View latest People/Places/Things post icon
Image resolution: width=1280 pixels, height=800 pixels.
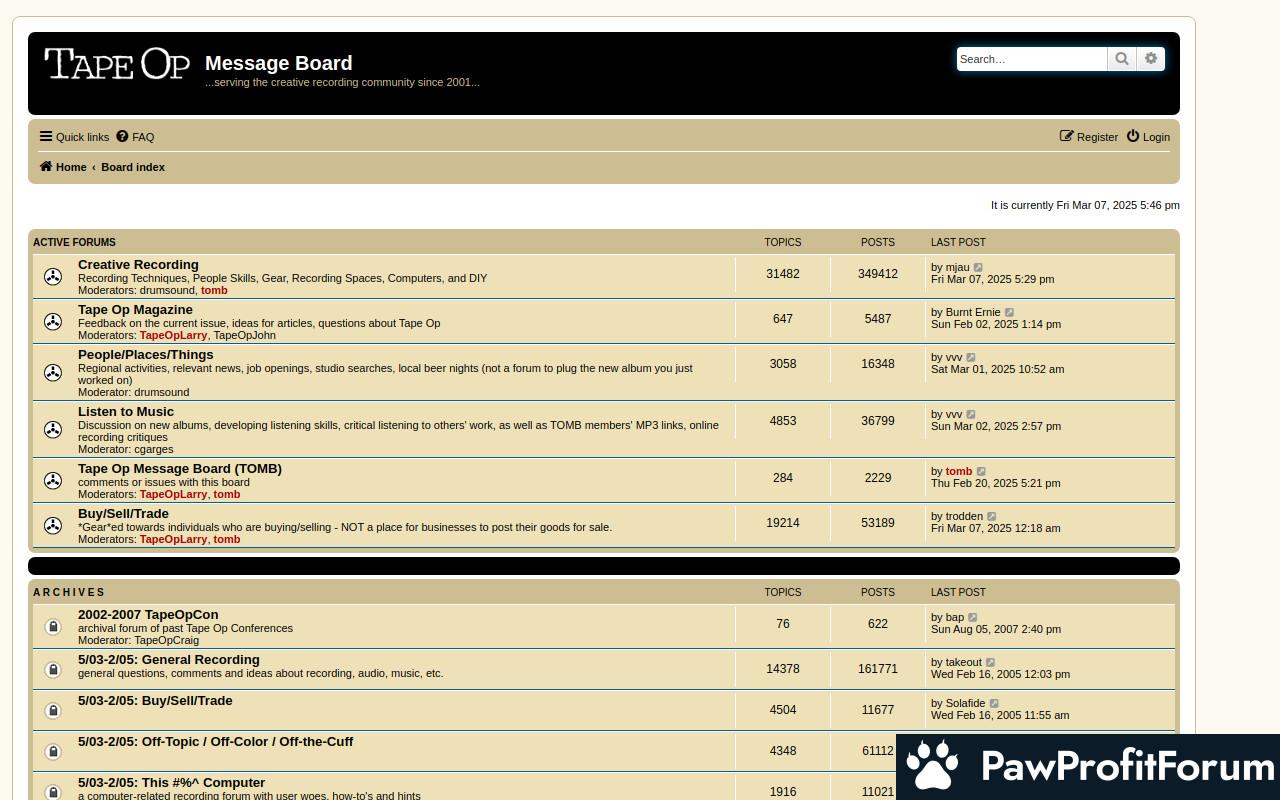point(971,358)
